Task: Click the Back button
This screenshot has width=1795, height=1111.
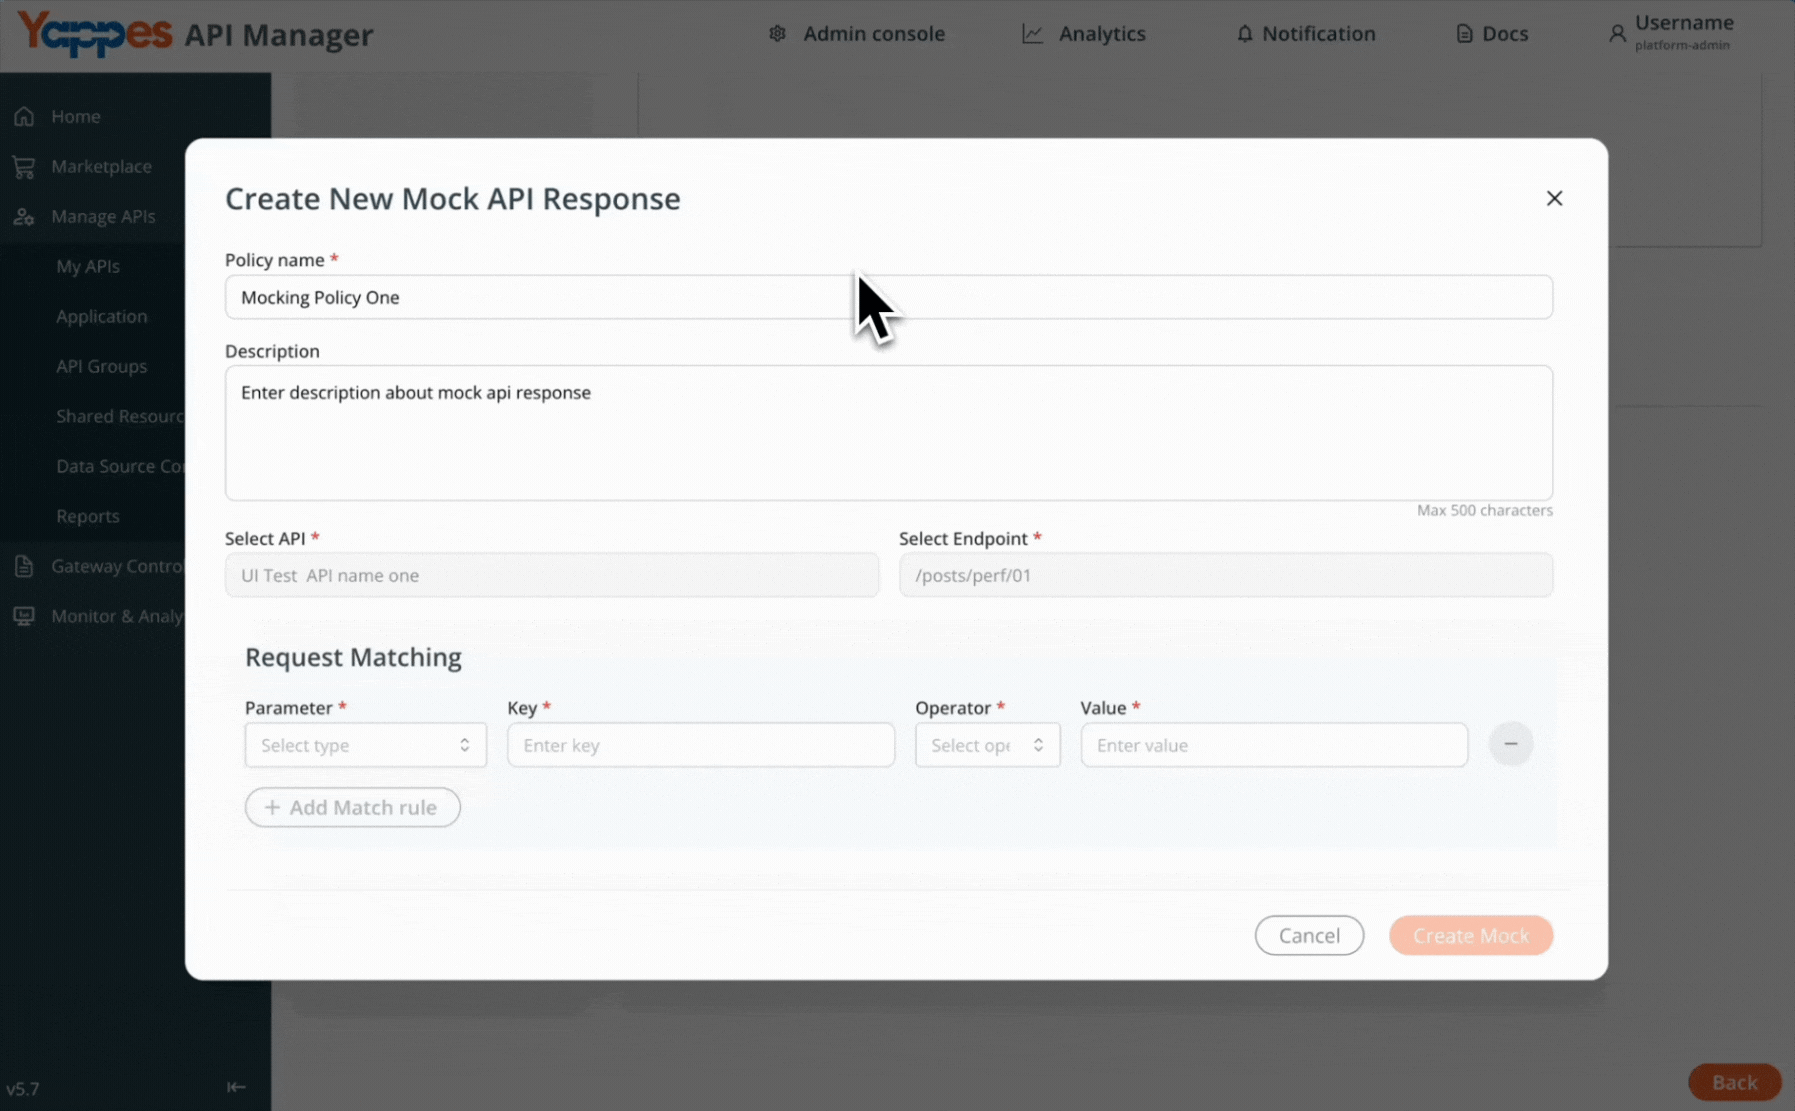Action: [x=1734, y=1082]
